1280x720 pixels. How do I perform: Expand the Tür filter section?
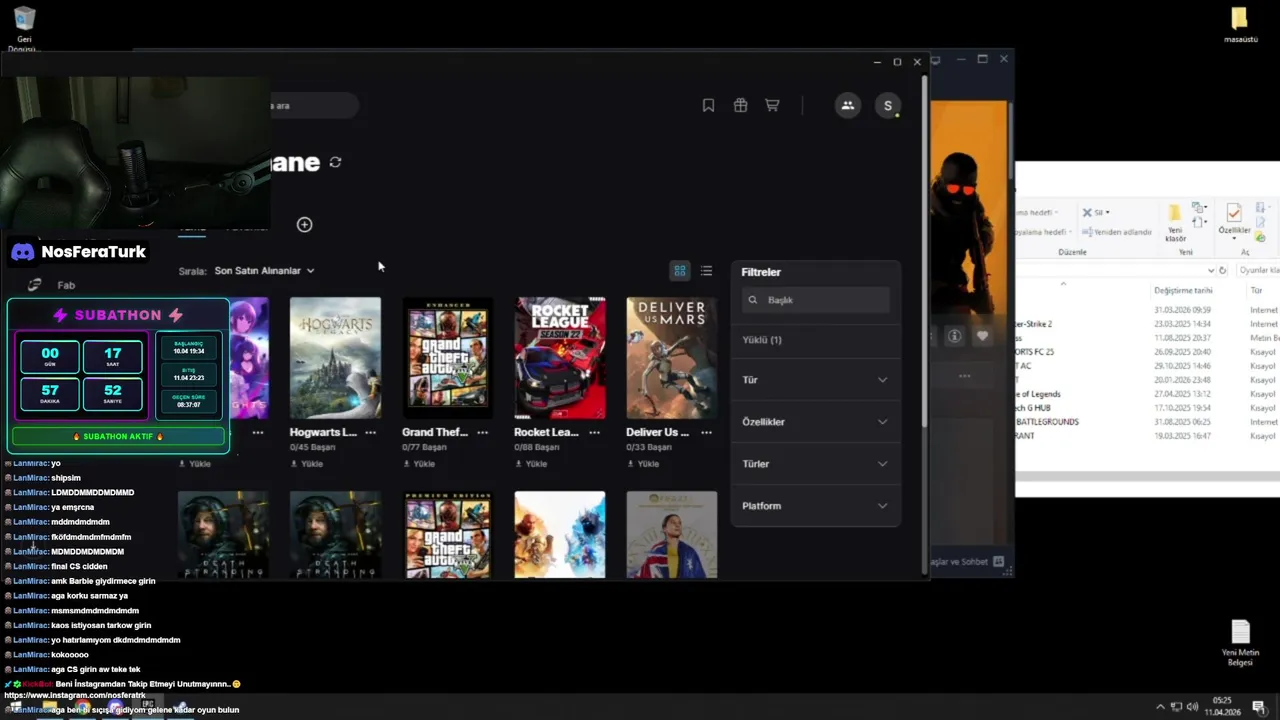point(815,380)
